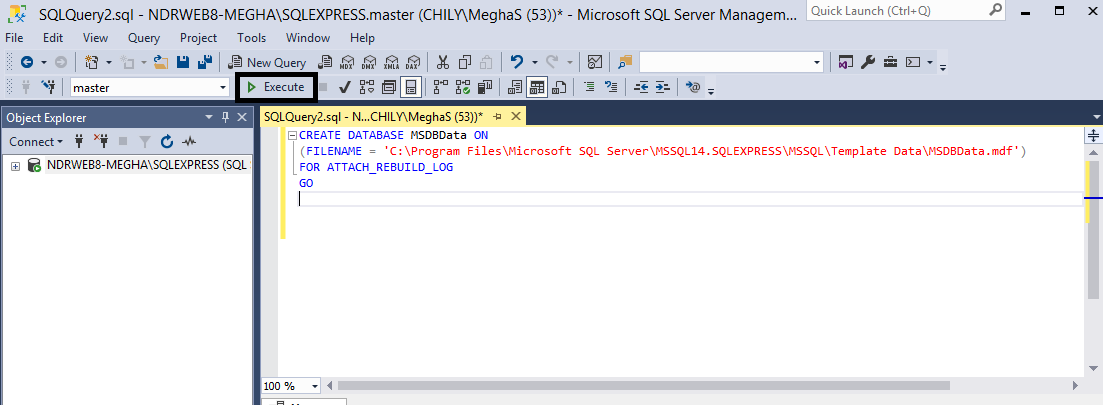
Task: Click the horizontal scrollbar in the editor
Action: [x=644, y=385]
